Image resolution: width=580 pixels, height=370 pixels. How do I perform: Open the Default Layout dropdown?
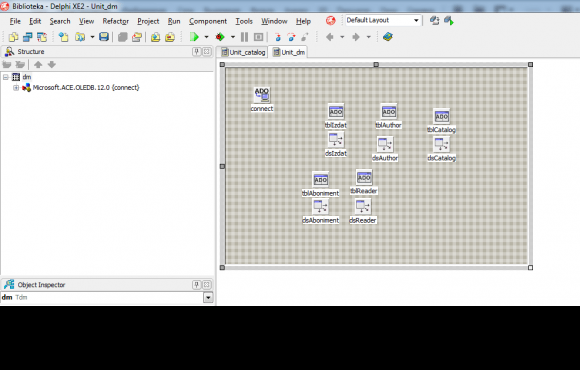click(x=416, y=20)
